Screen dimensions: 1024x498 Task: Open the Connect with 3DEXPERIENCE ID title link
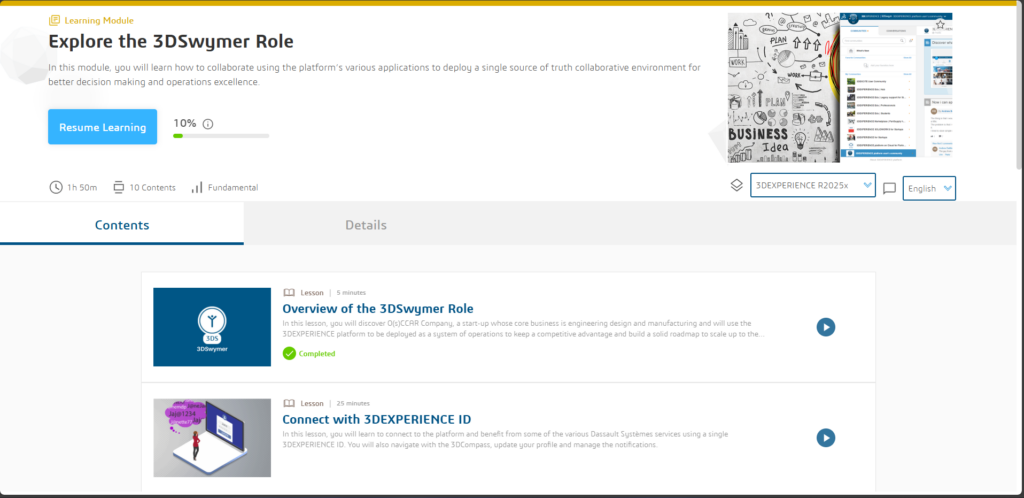[x=376, y=419]
